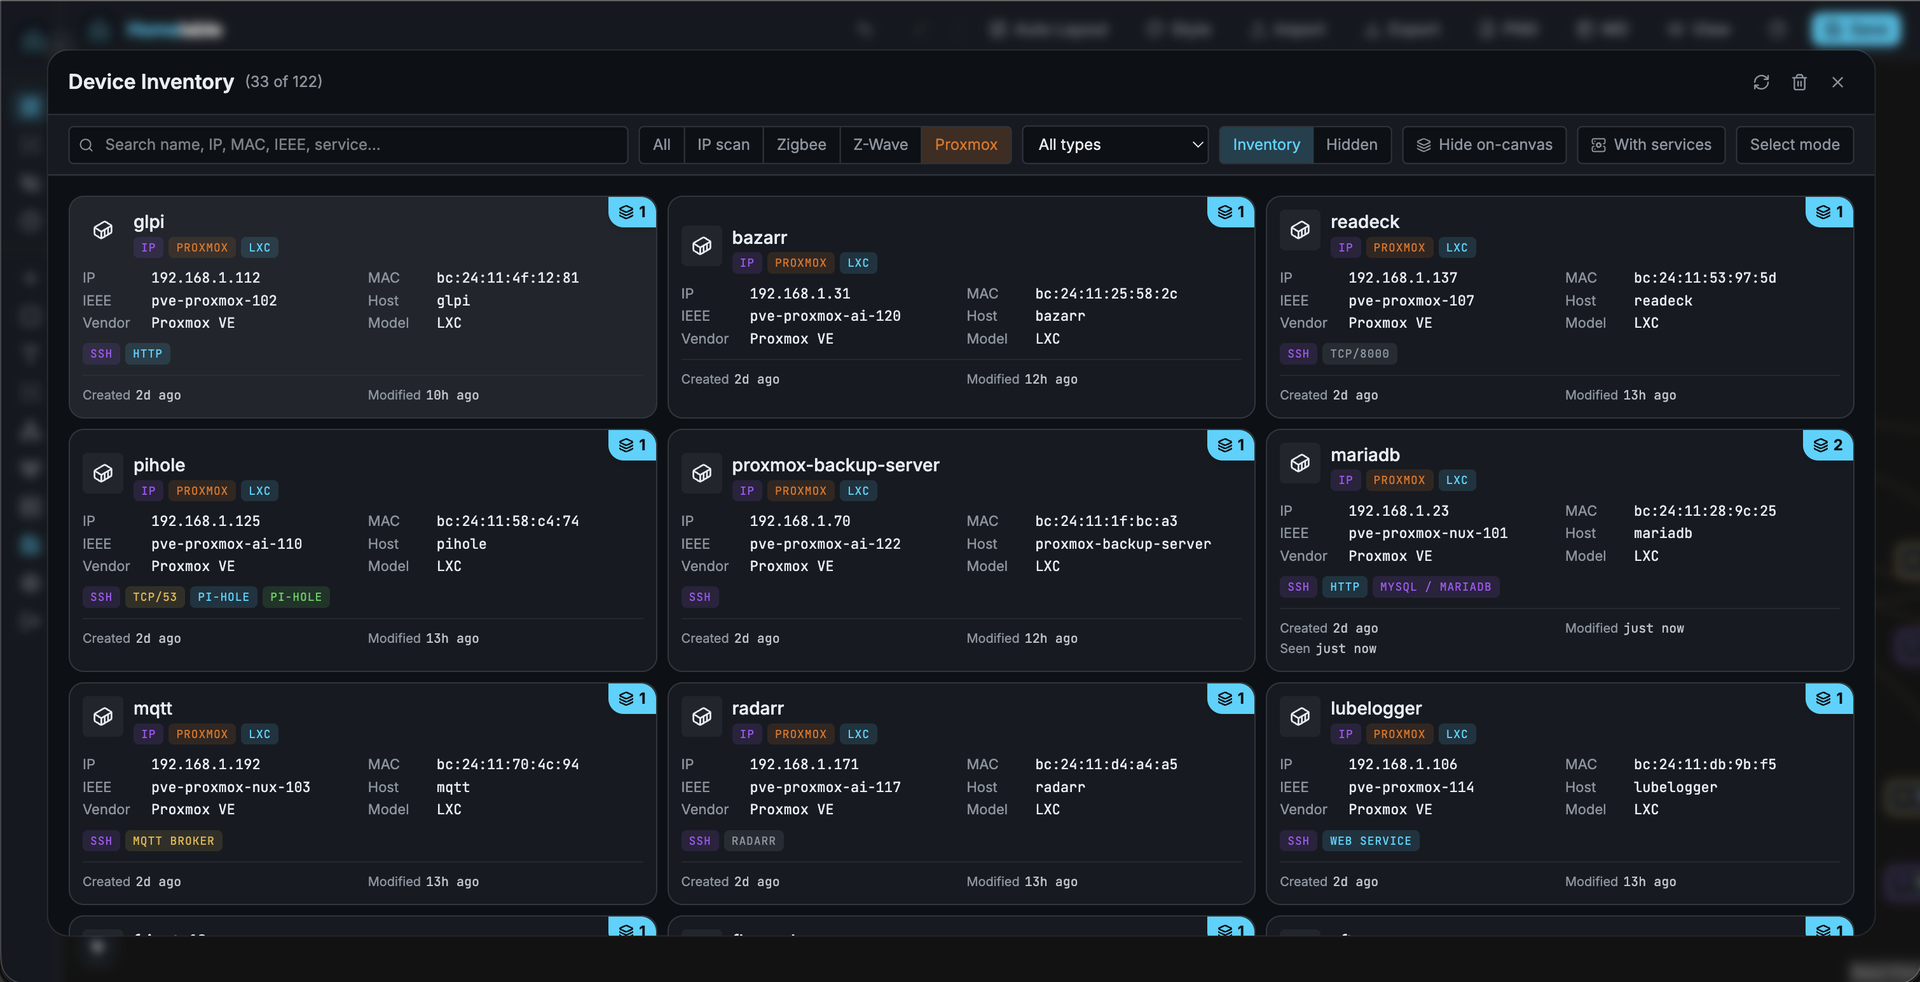Click the green PI-HOLE tag on pihole
This screenshot has height=982, width=1920.
[296, 597]
